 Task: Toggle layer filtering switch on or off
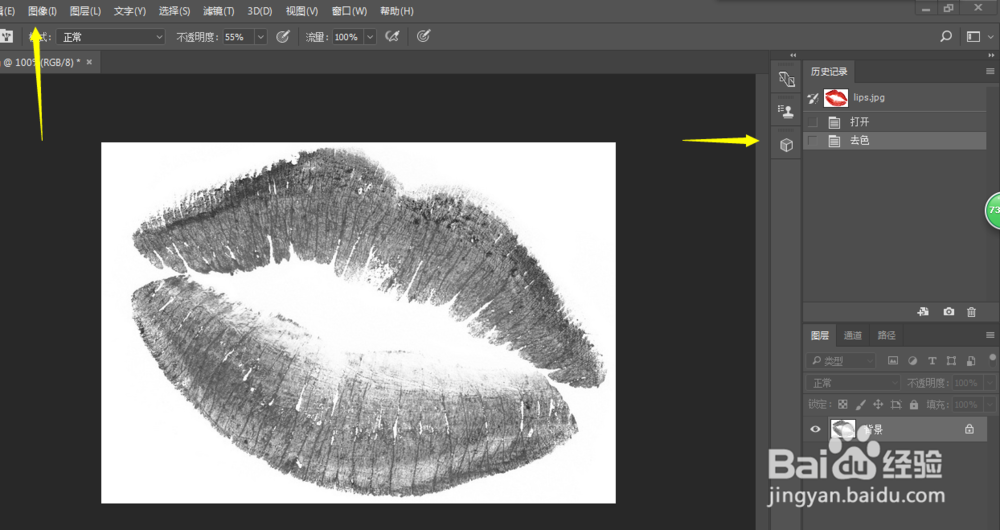tap(992, 358)
